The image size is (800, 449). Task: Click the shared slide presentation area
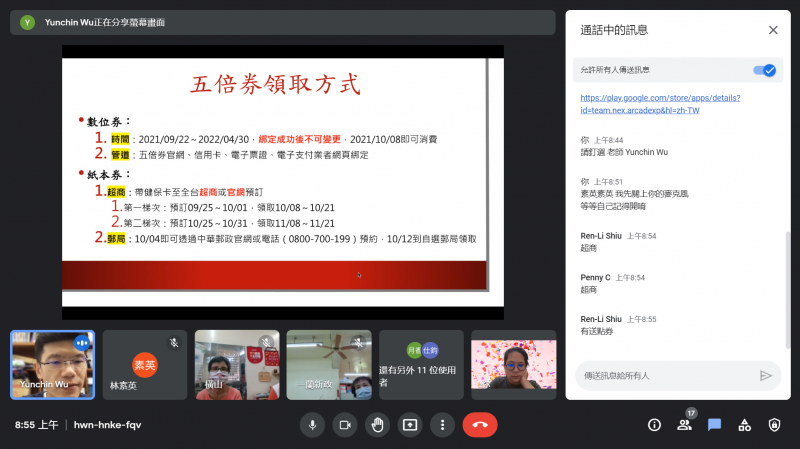283,182
